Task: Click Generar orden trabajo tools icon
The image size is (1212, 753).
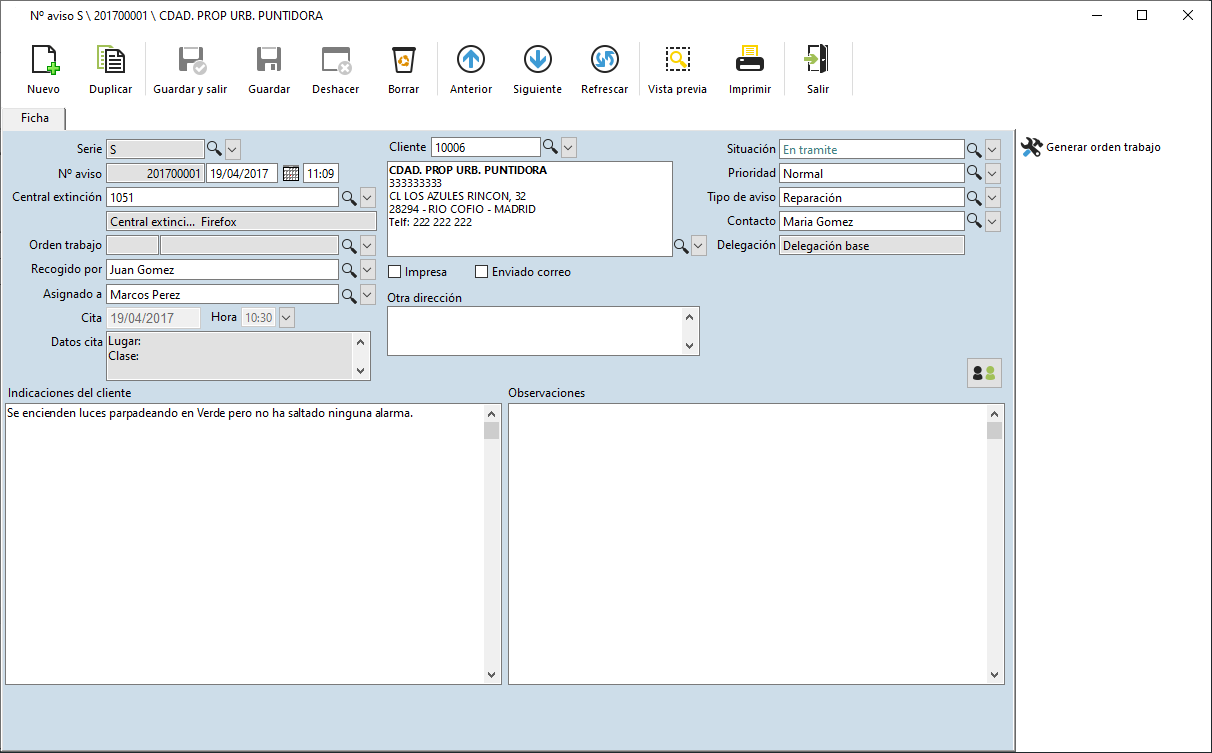Action: (x=1031, y=147)
